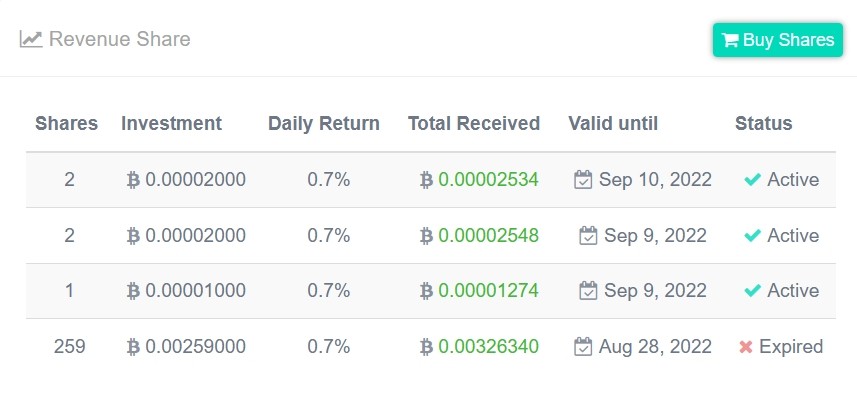Click the Shares column header
Image resolution: width=857 pixels, height=396 pixels.
(67, 123)
